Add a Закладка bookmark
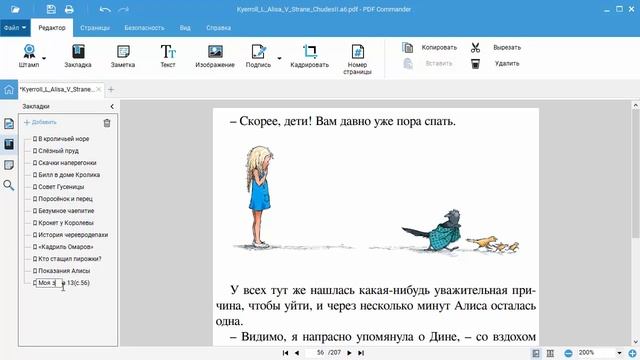 coord(78,56)
